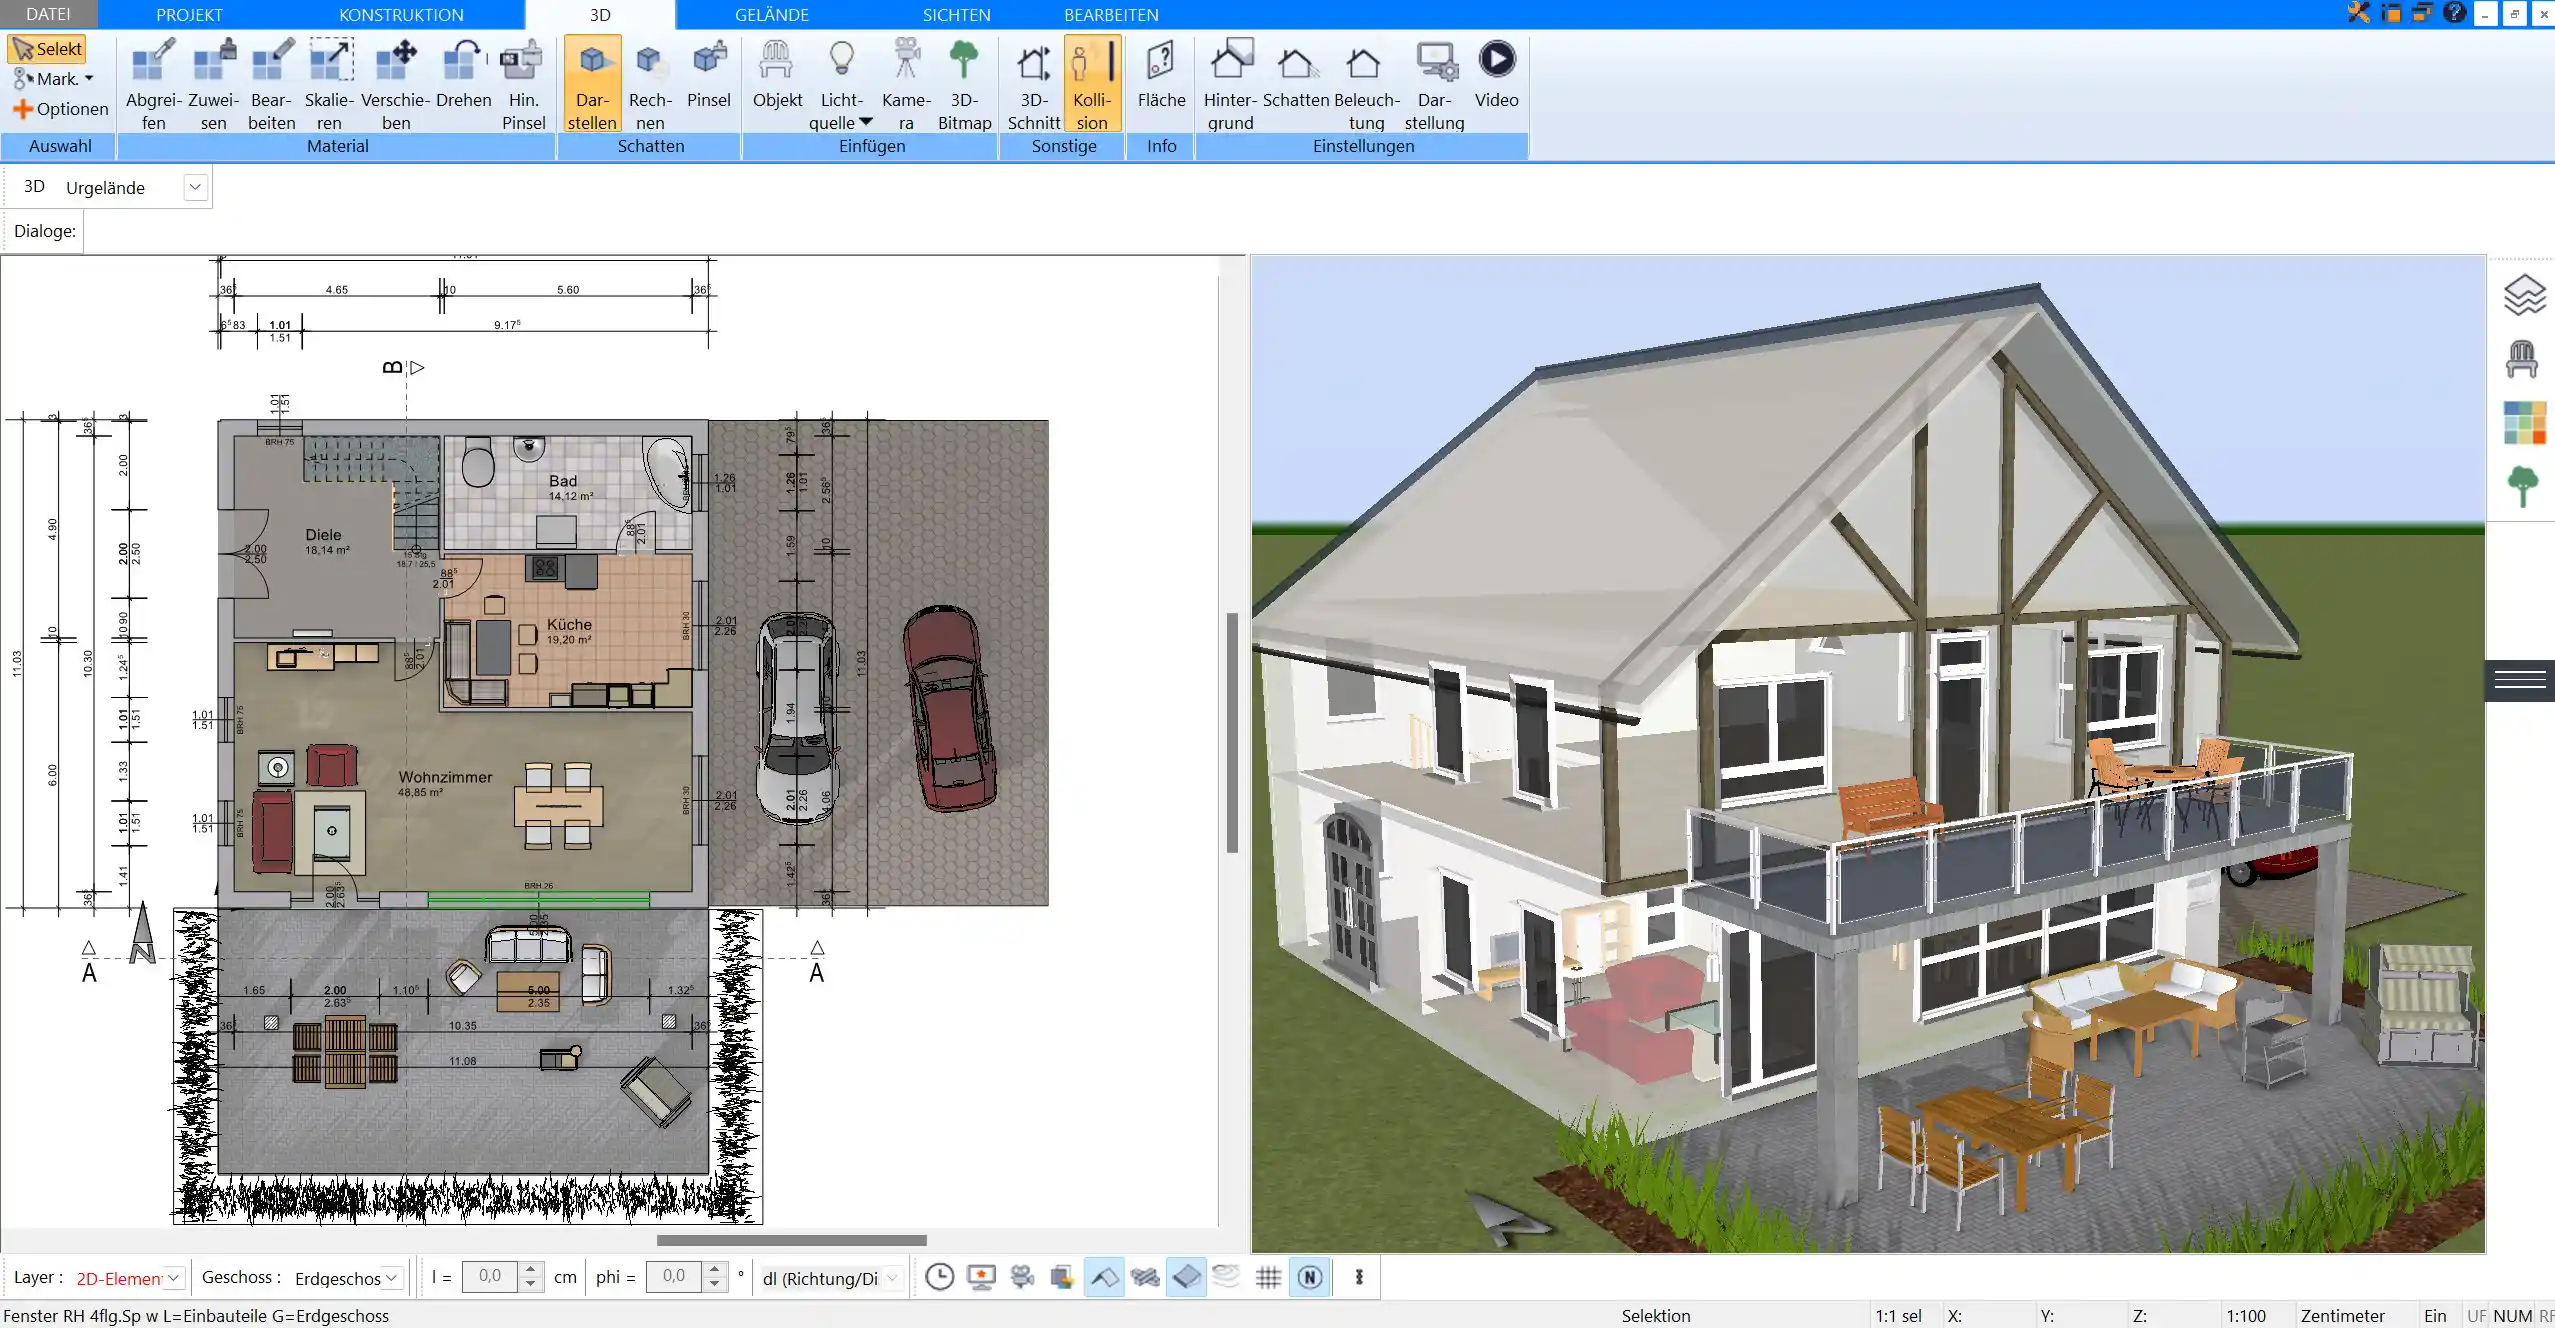
Task: Toggle Schatten Darstellen on or off
Action: [x=592, y=84]
